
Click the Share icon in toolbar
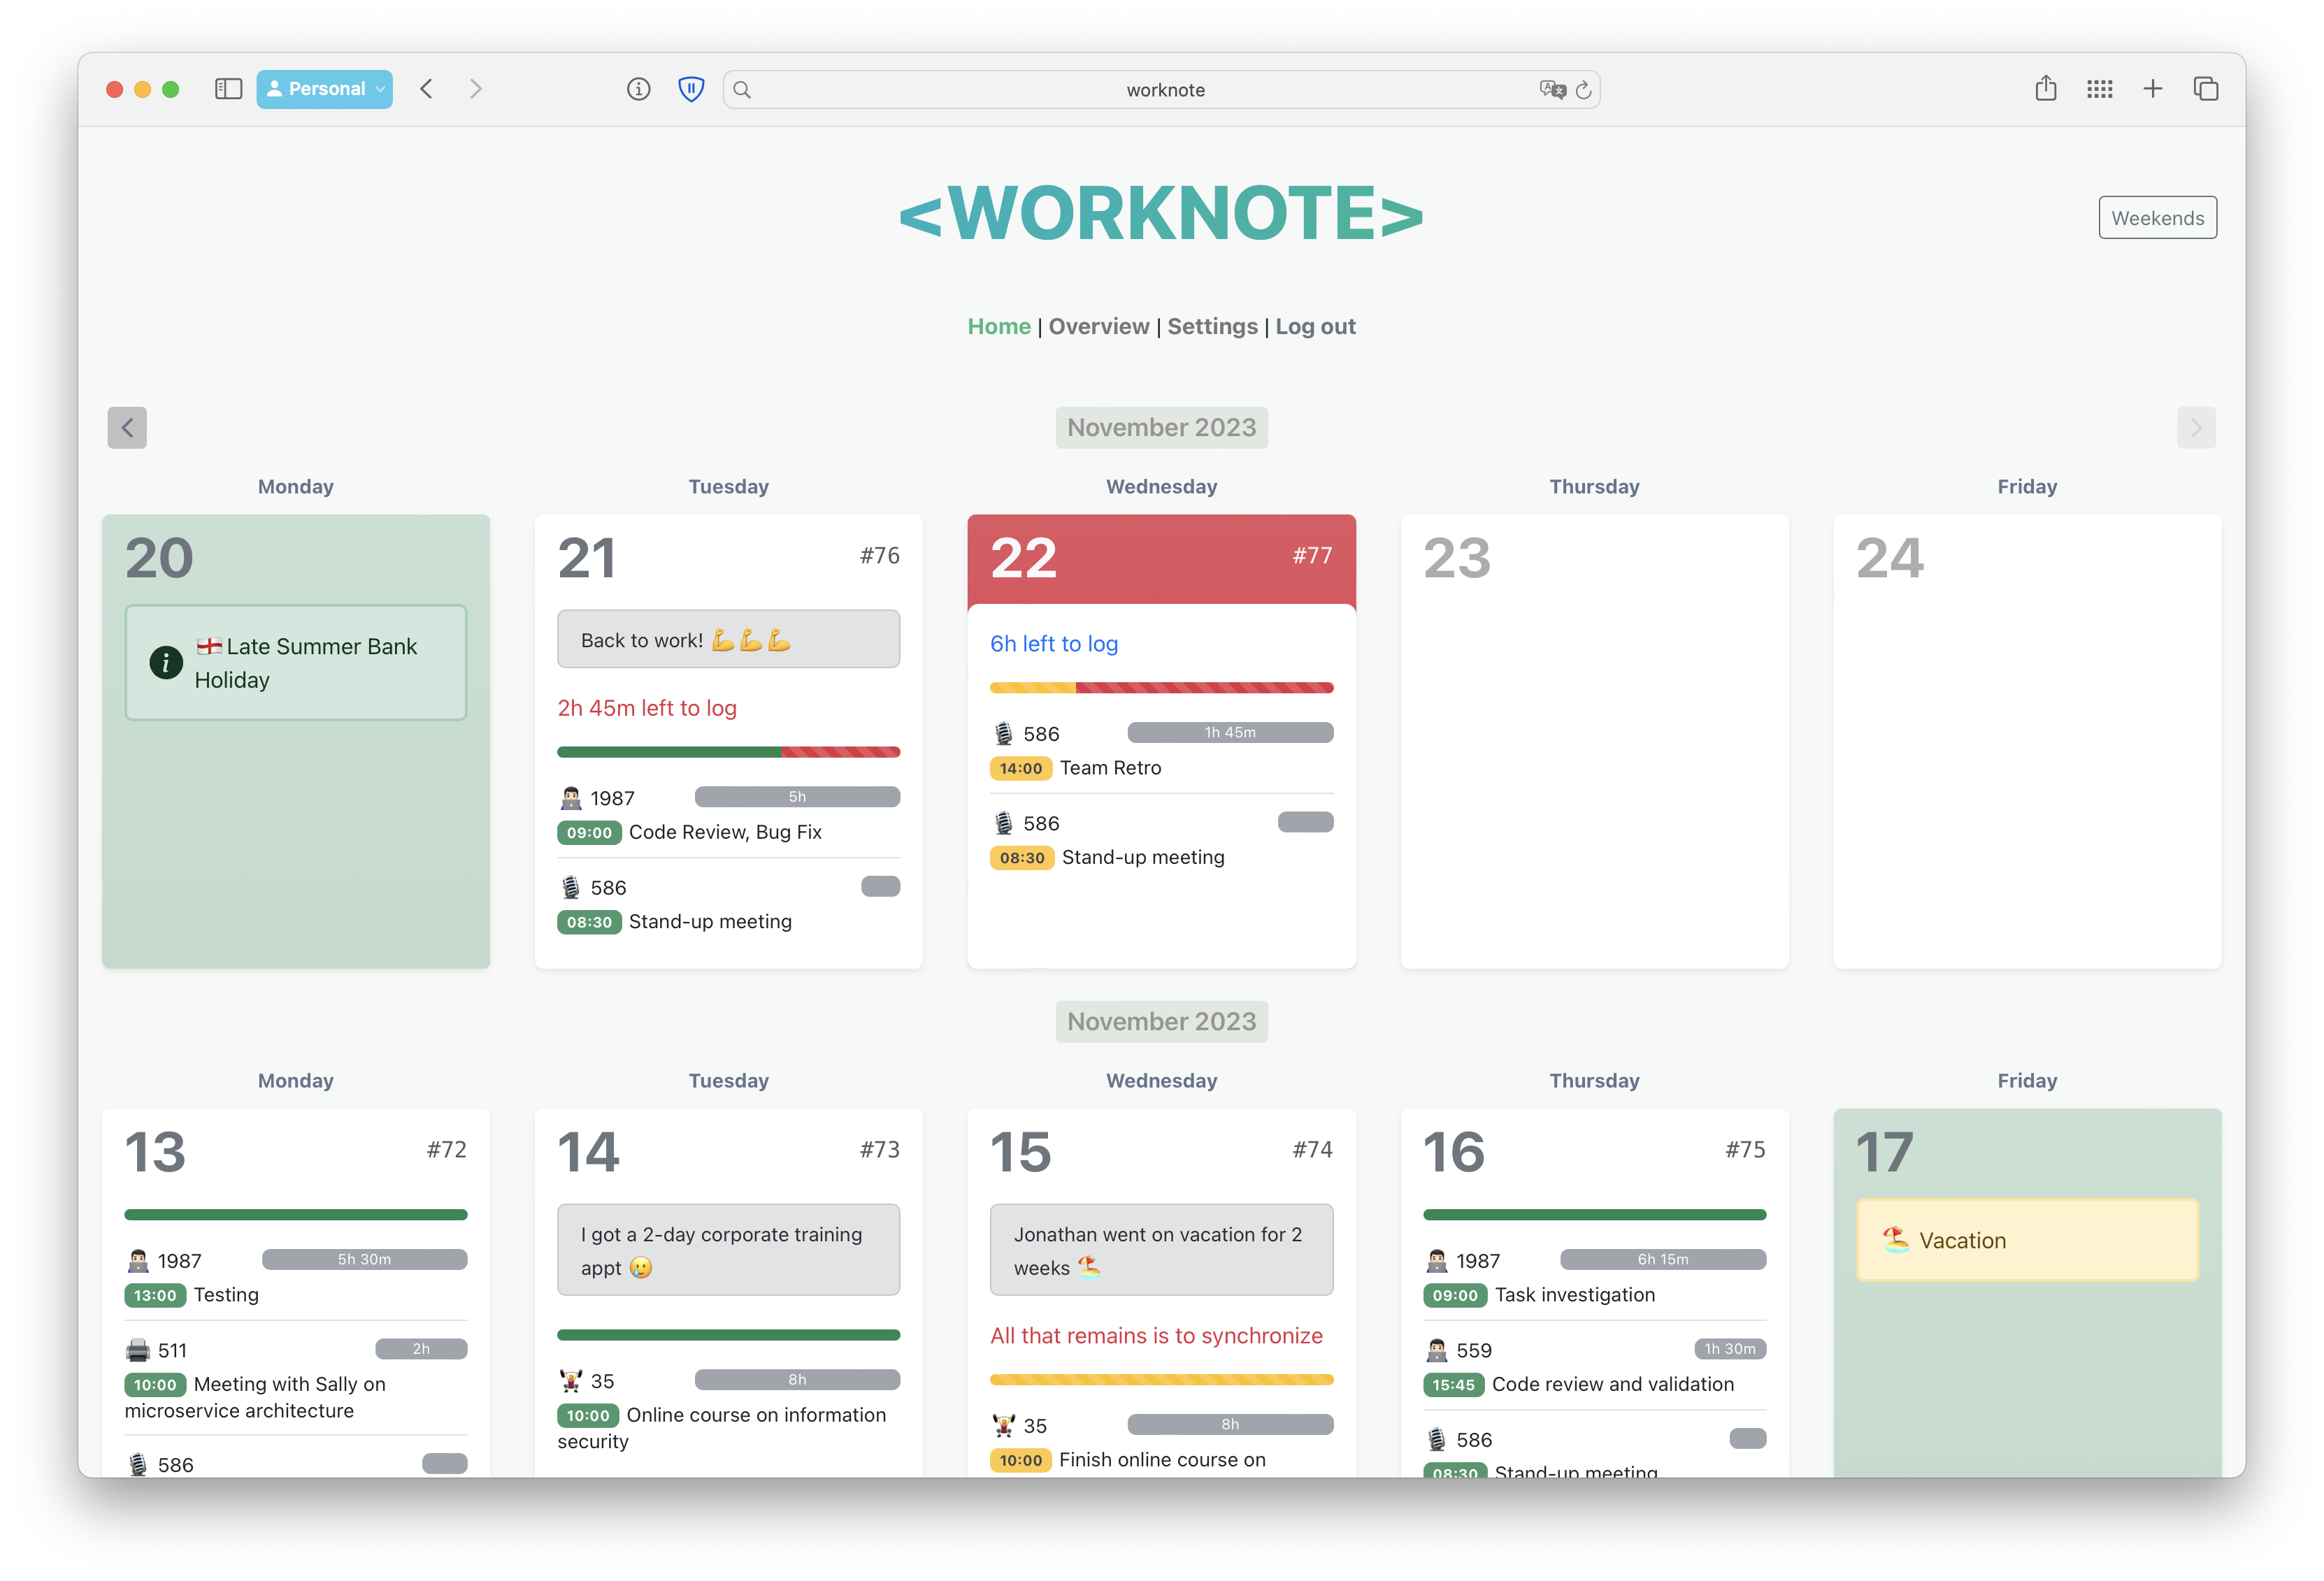(x=2045, y=89)
